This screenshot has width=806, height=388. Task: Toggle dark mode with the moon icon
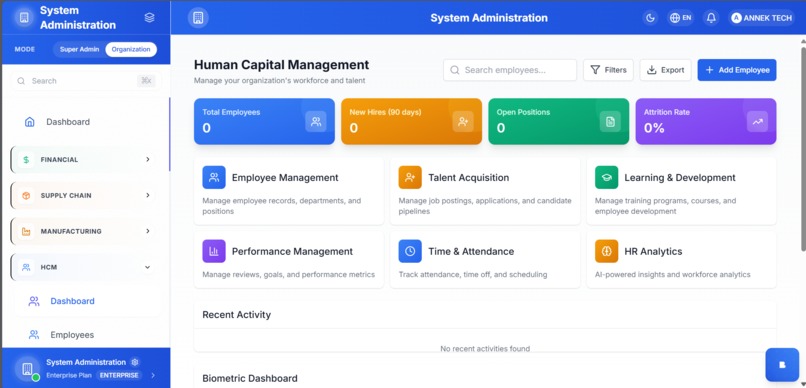coord(651,18)
